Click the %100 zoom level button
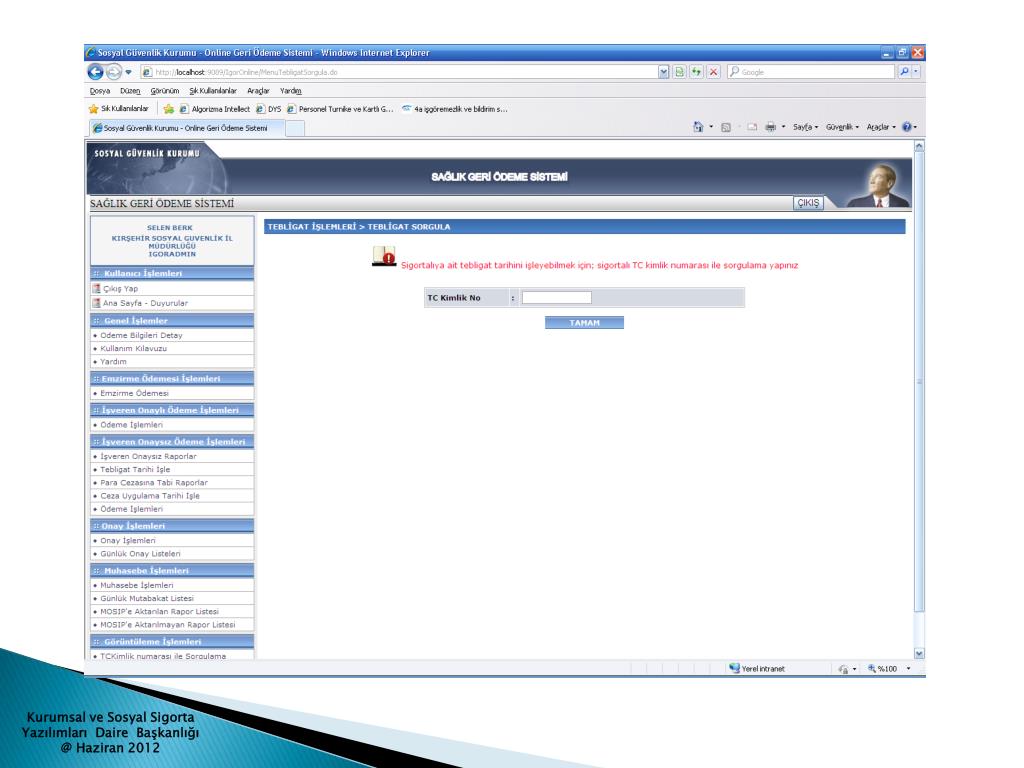The image size is (1024, 768). [882, 669]
